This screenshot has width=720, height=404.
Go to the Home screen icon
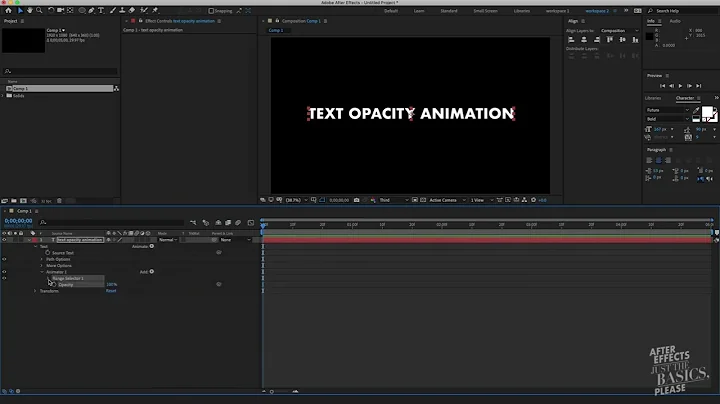point(8,10)
